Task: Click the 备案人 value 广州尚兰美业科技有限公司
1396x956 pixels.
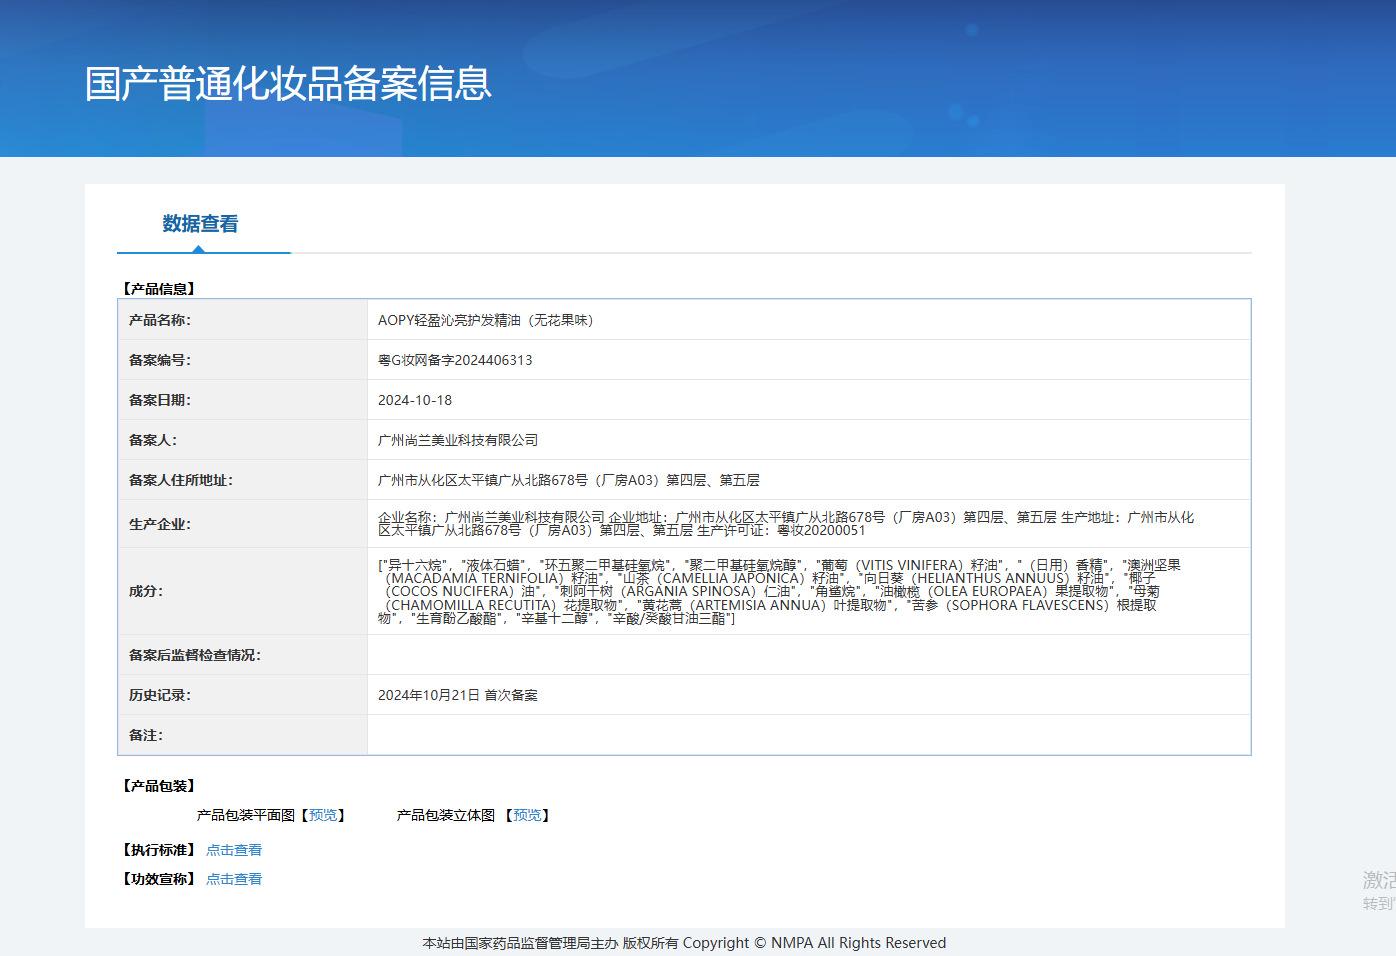Action: (458, 440)
